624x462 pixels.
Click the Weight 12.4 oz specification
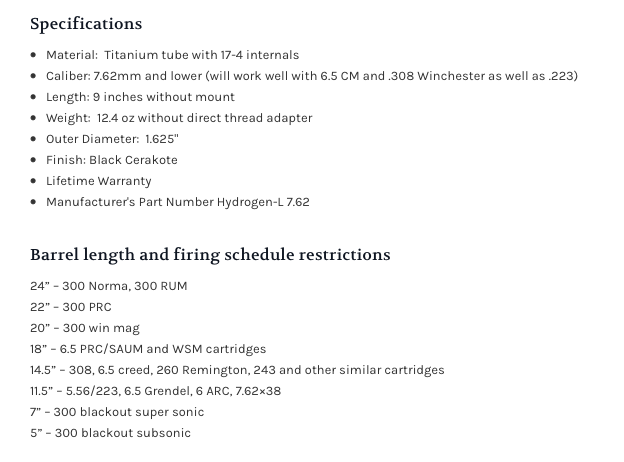coord(179,118)
